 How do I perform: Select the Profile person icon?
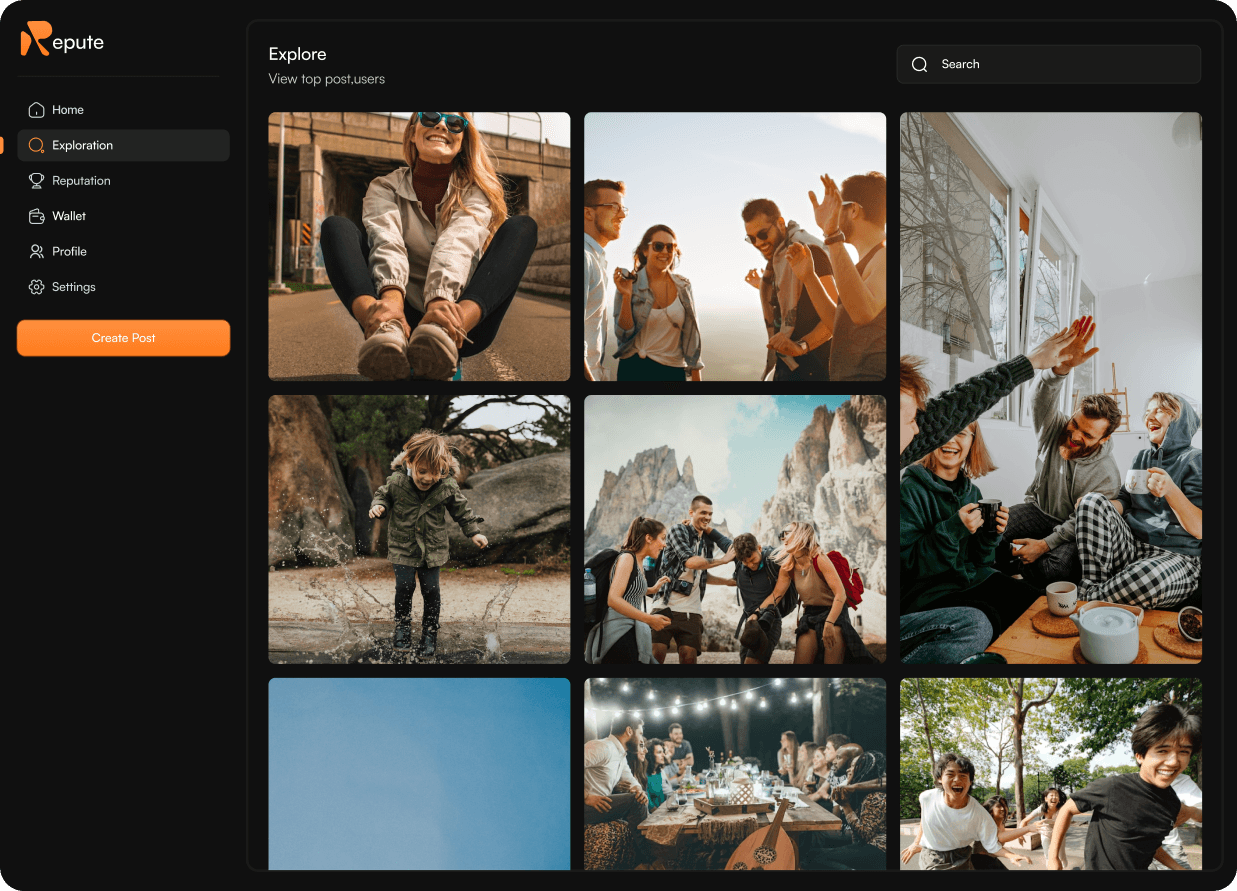36,251
